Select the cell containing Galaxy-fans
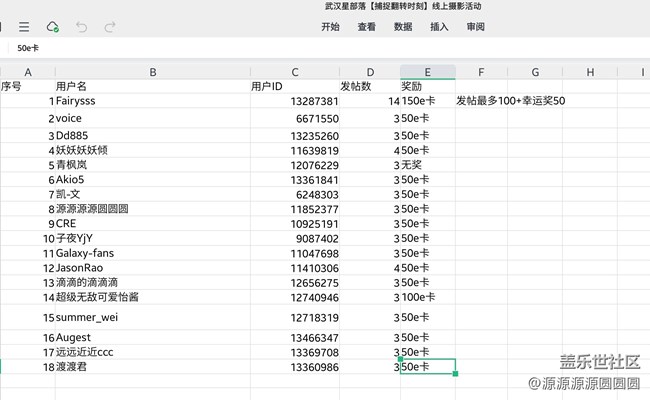 coord(153,253)
